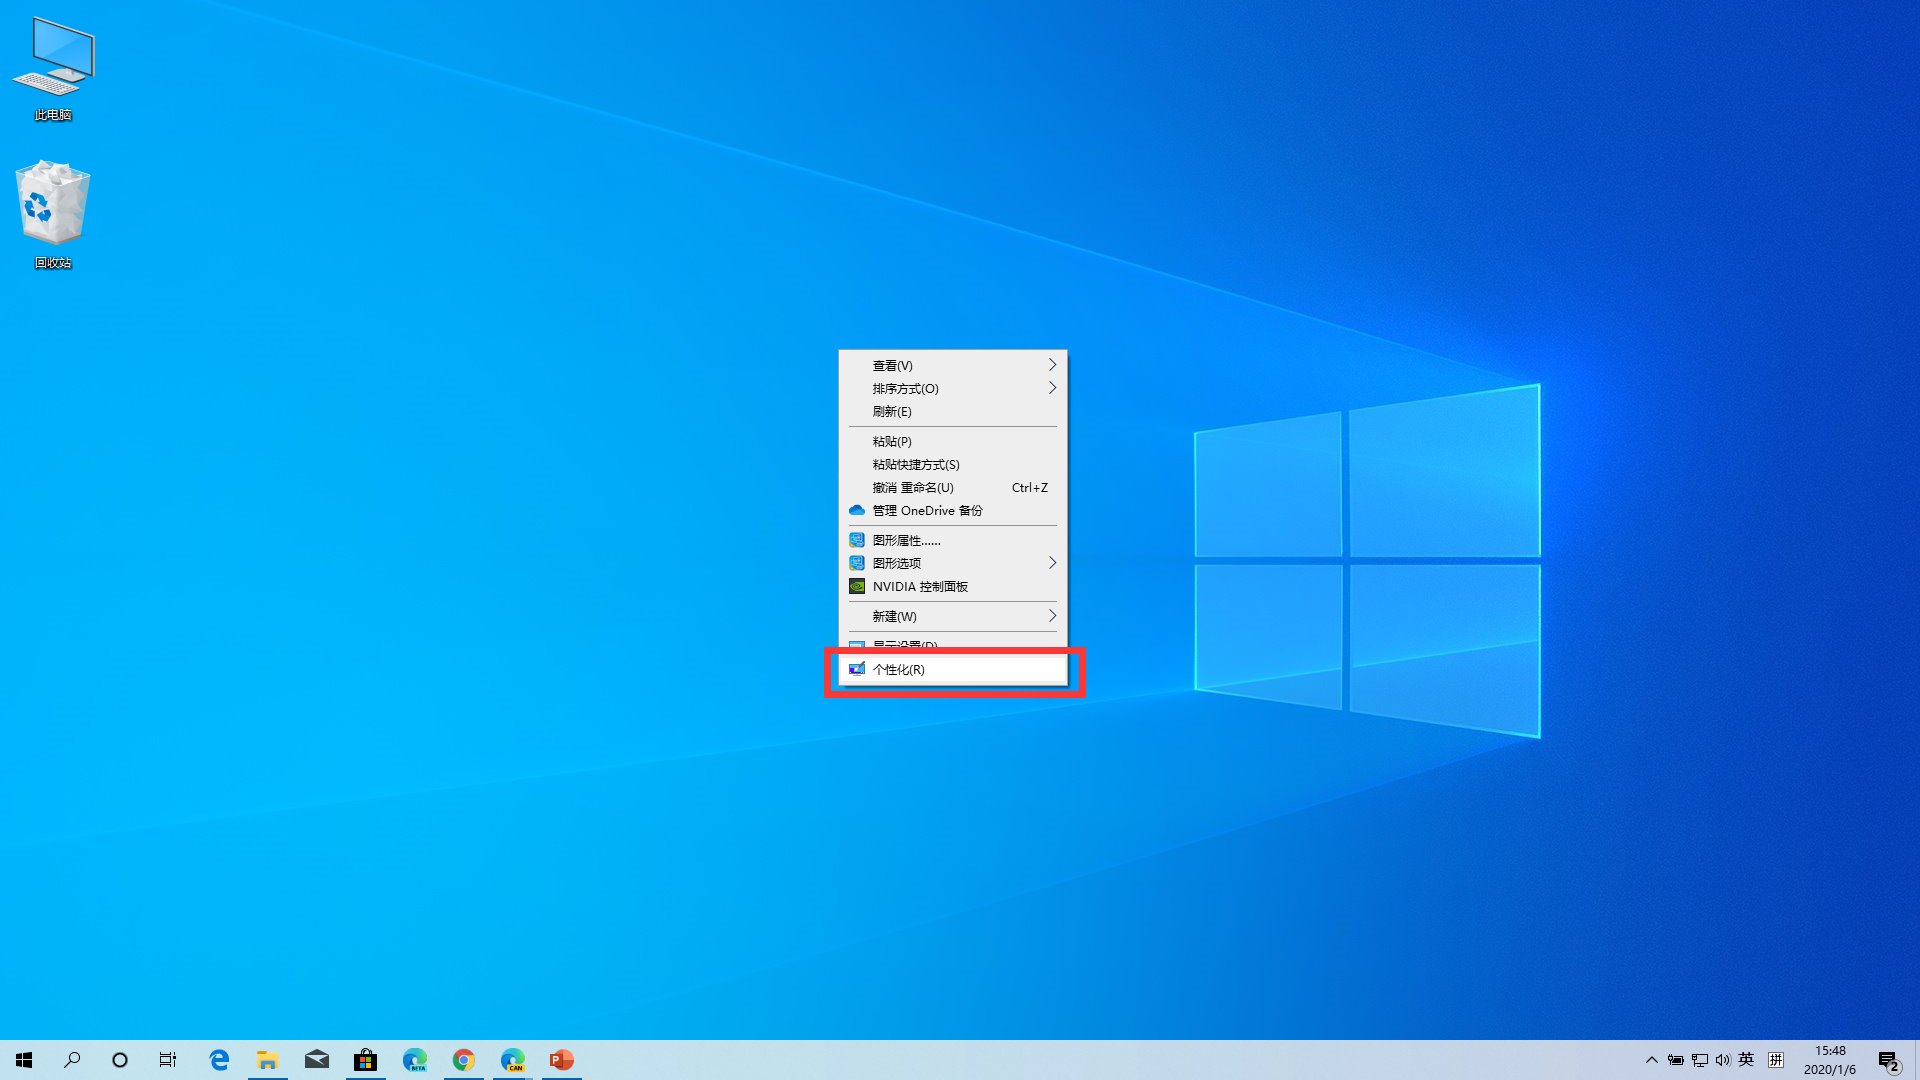Click Show desktop sliver at taskbar end
Image resolution: width=1920 pixels, height=1080 pixels.
(x=1917, y=1060)
